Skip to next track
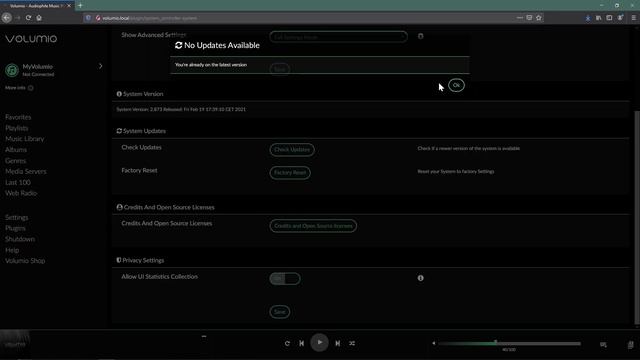Viewport: 640px width, 360px height. coord(338,343)
